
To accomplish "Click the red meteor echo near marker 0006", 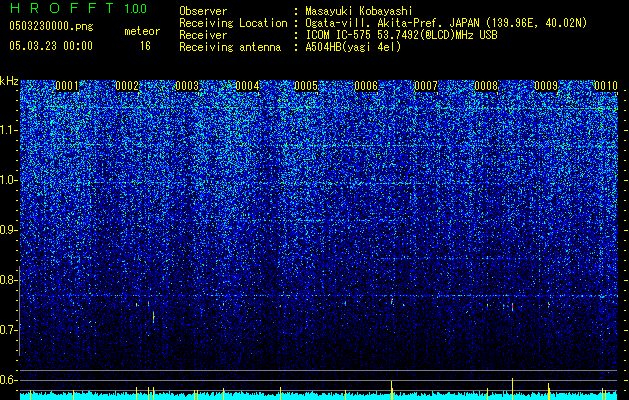I will pyautogui.click(x=392, y=301).
